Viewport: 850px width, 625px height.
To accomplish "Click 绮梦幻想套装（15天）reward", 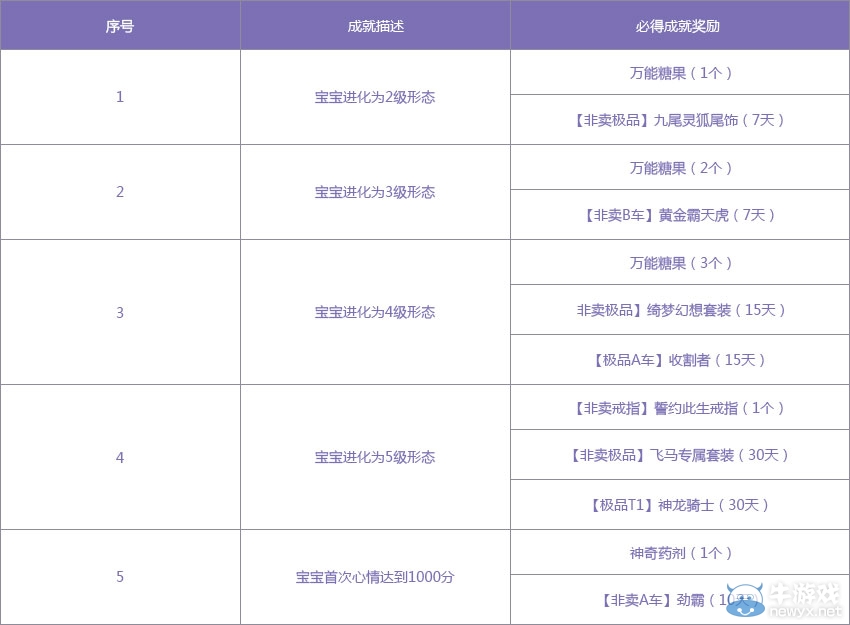I will click(679, 310).
